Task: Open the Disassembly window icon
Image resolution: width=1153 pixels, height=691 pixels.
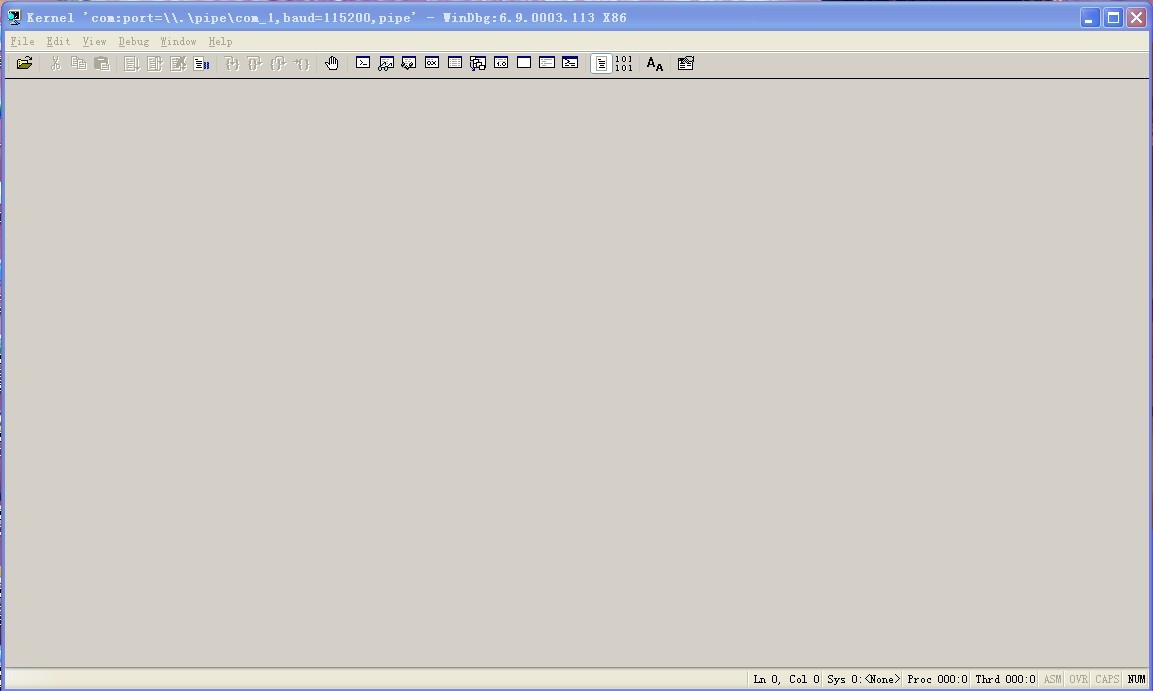Action: point(501,63)
